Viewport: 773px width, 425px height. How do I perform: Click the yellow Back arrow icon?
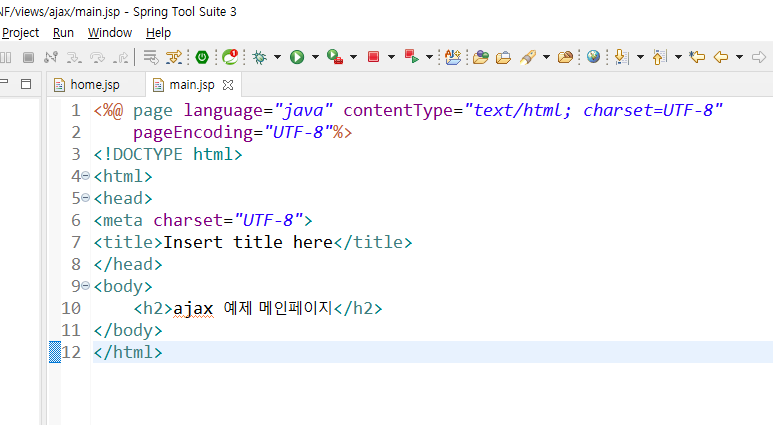click(721, 57)
